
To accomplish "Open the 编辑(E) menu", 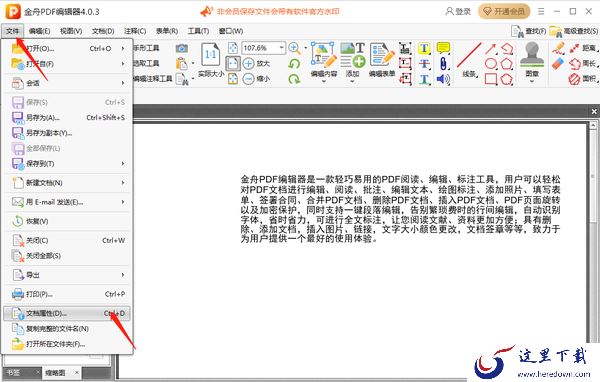I will coord(39,31).
